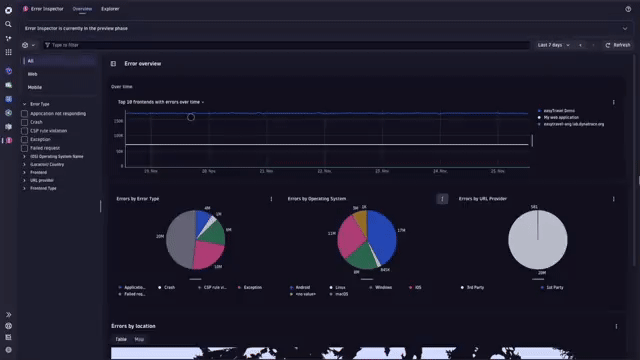This screenshot has height=360, width=640.
Task: Open the seventh app icon in the left dock
Action: (x=9, y=99)
